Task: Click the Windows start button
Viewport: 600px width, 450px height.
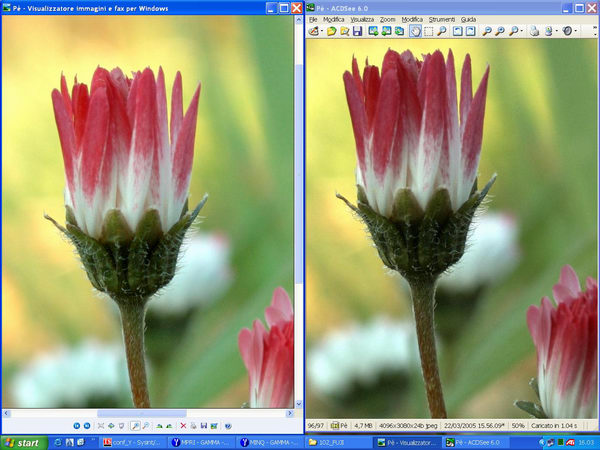Action: [23, 442]
